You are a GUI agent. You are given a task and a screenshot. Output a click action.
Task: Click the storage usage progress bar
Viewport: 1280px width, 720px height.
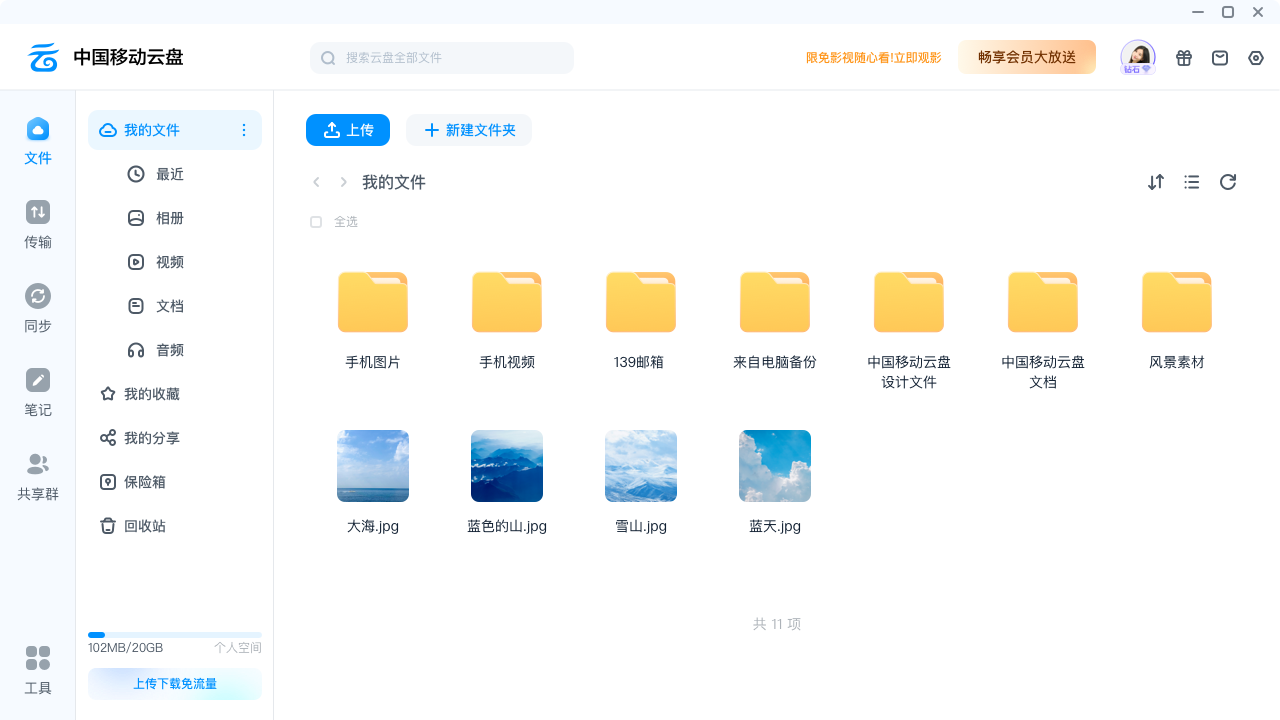(175, 635)
